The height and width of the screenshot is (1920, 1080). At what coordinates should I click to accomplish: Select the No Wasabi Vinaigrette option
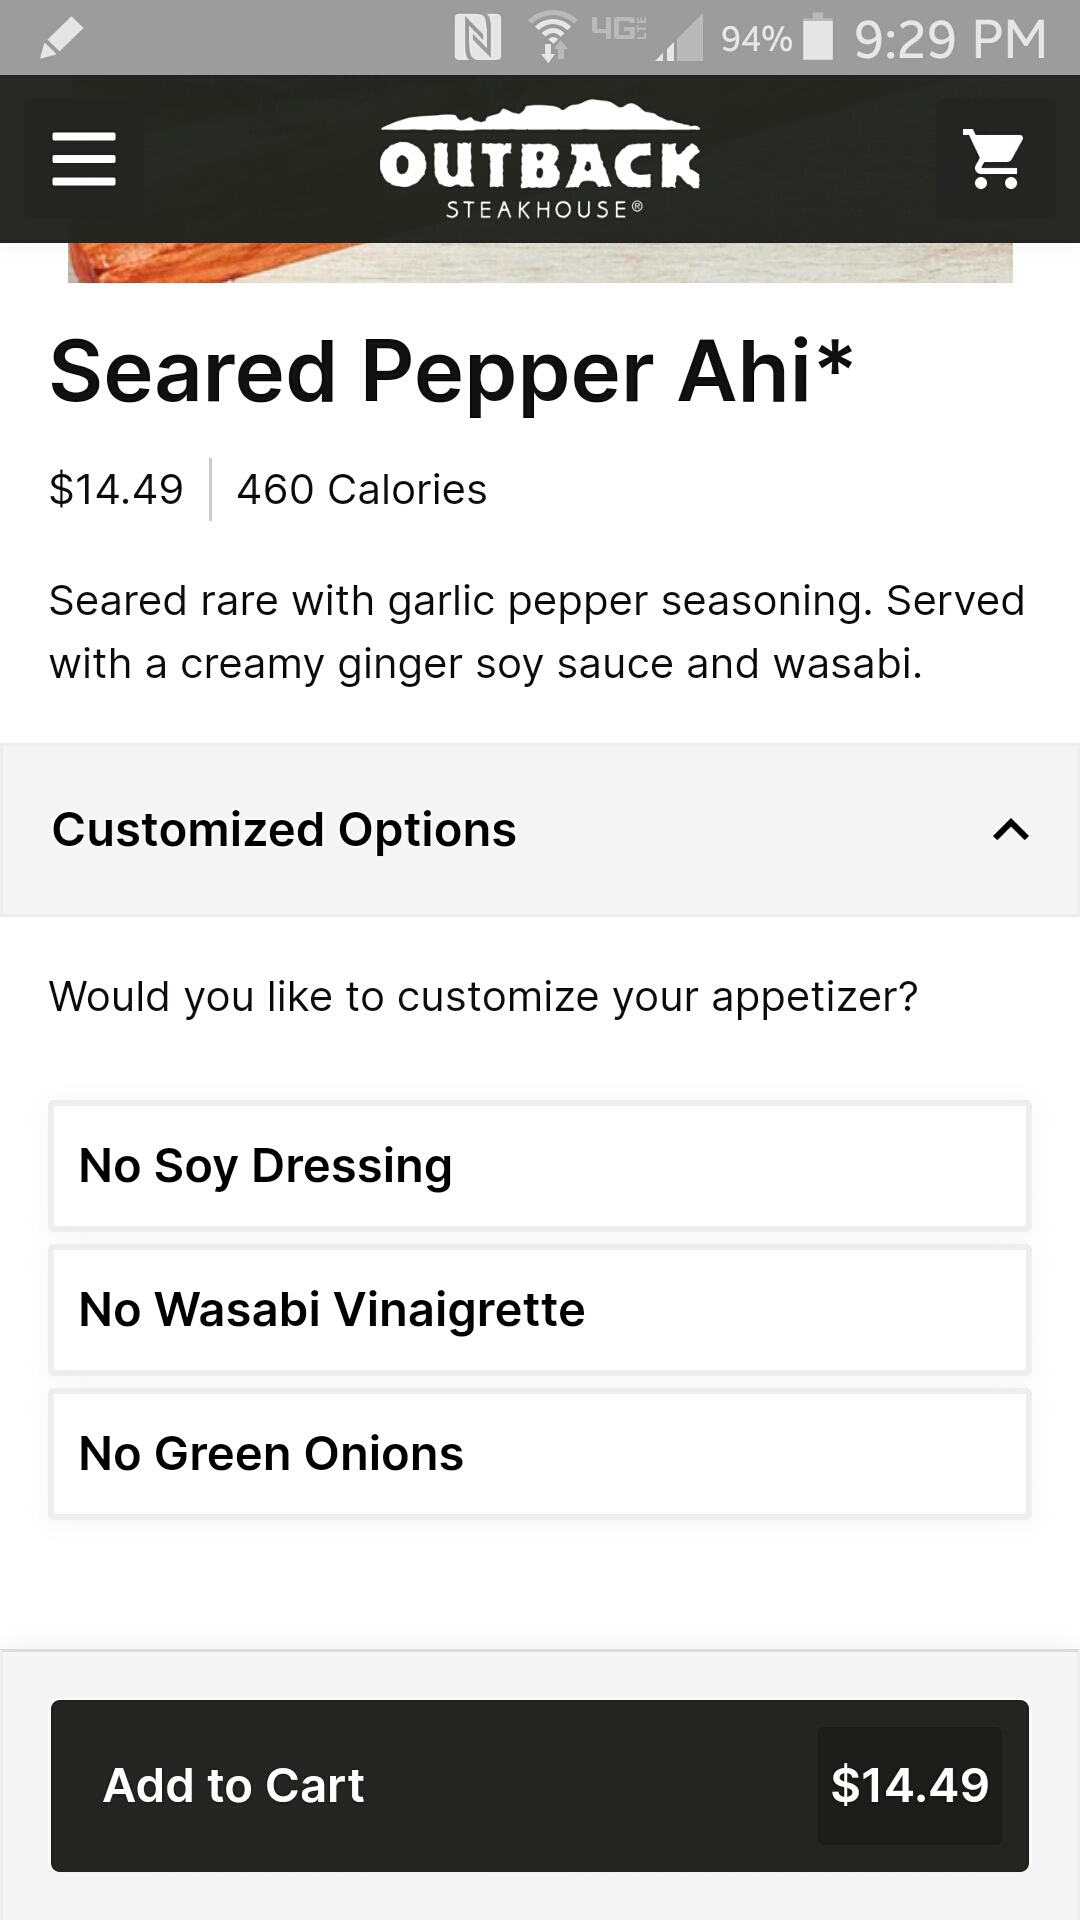[540, 1310]
